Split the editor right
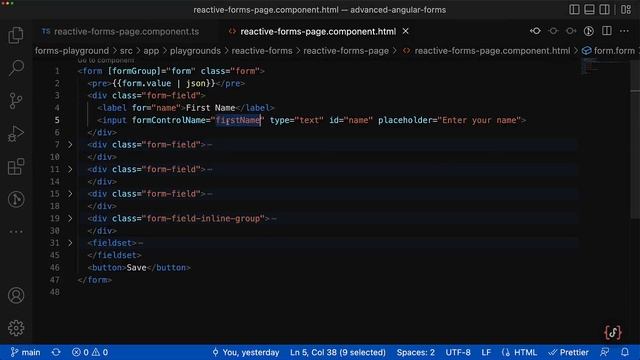 click(607, 31)
